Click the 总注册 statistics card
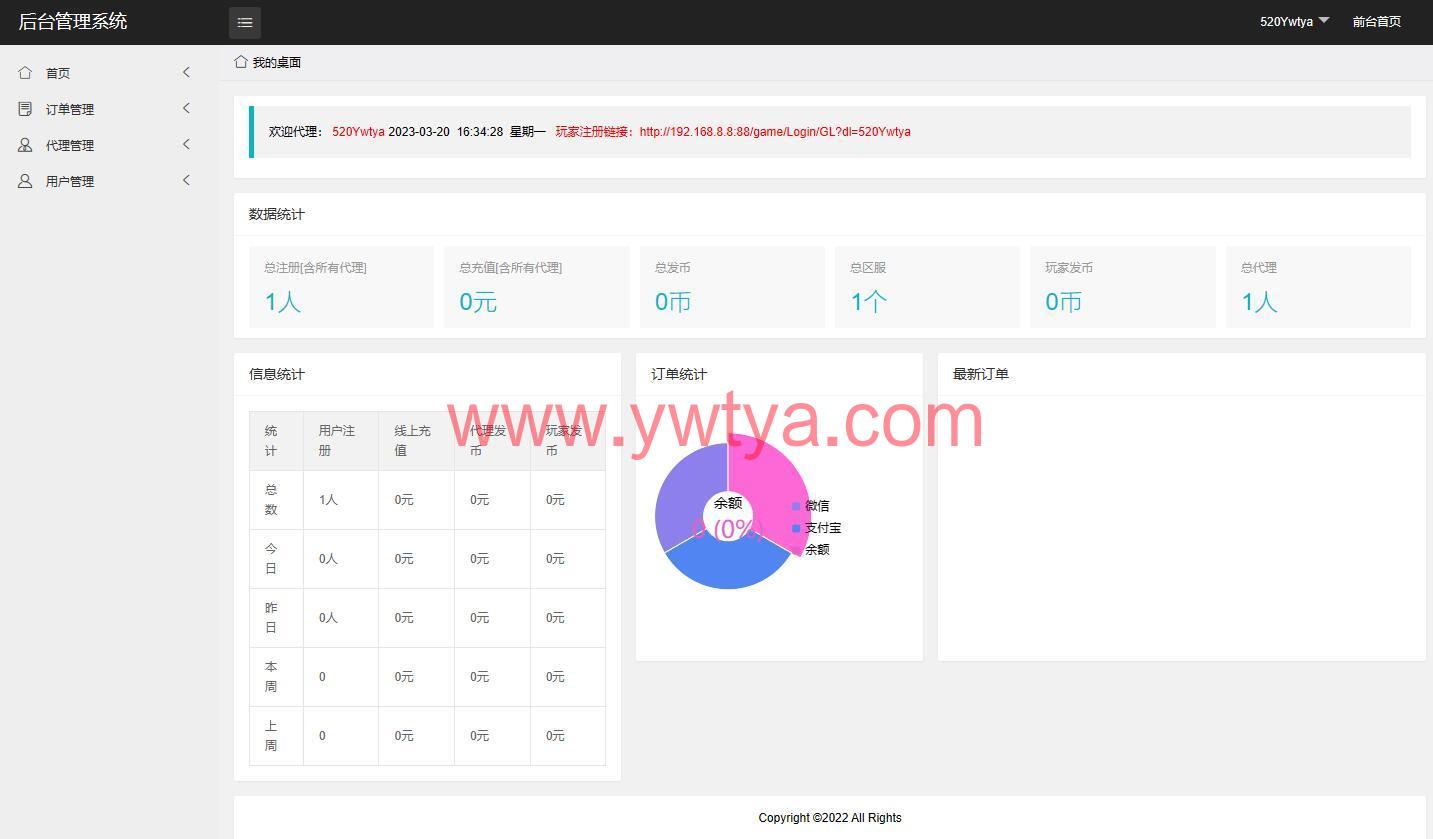This screenshot has width=1433, height=839. click(341, 287)
